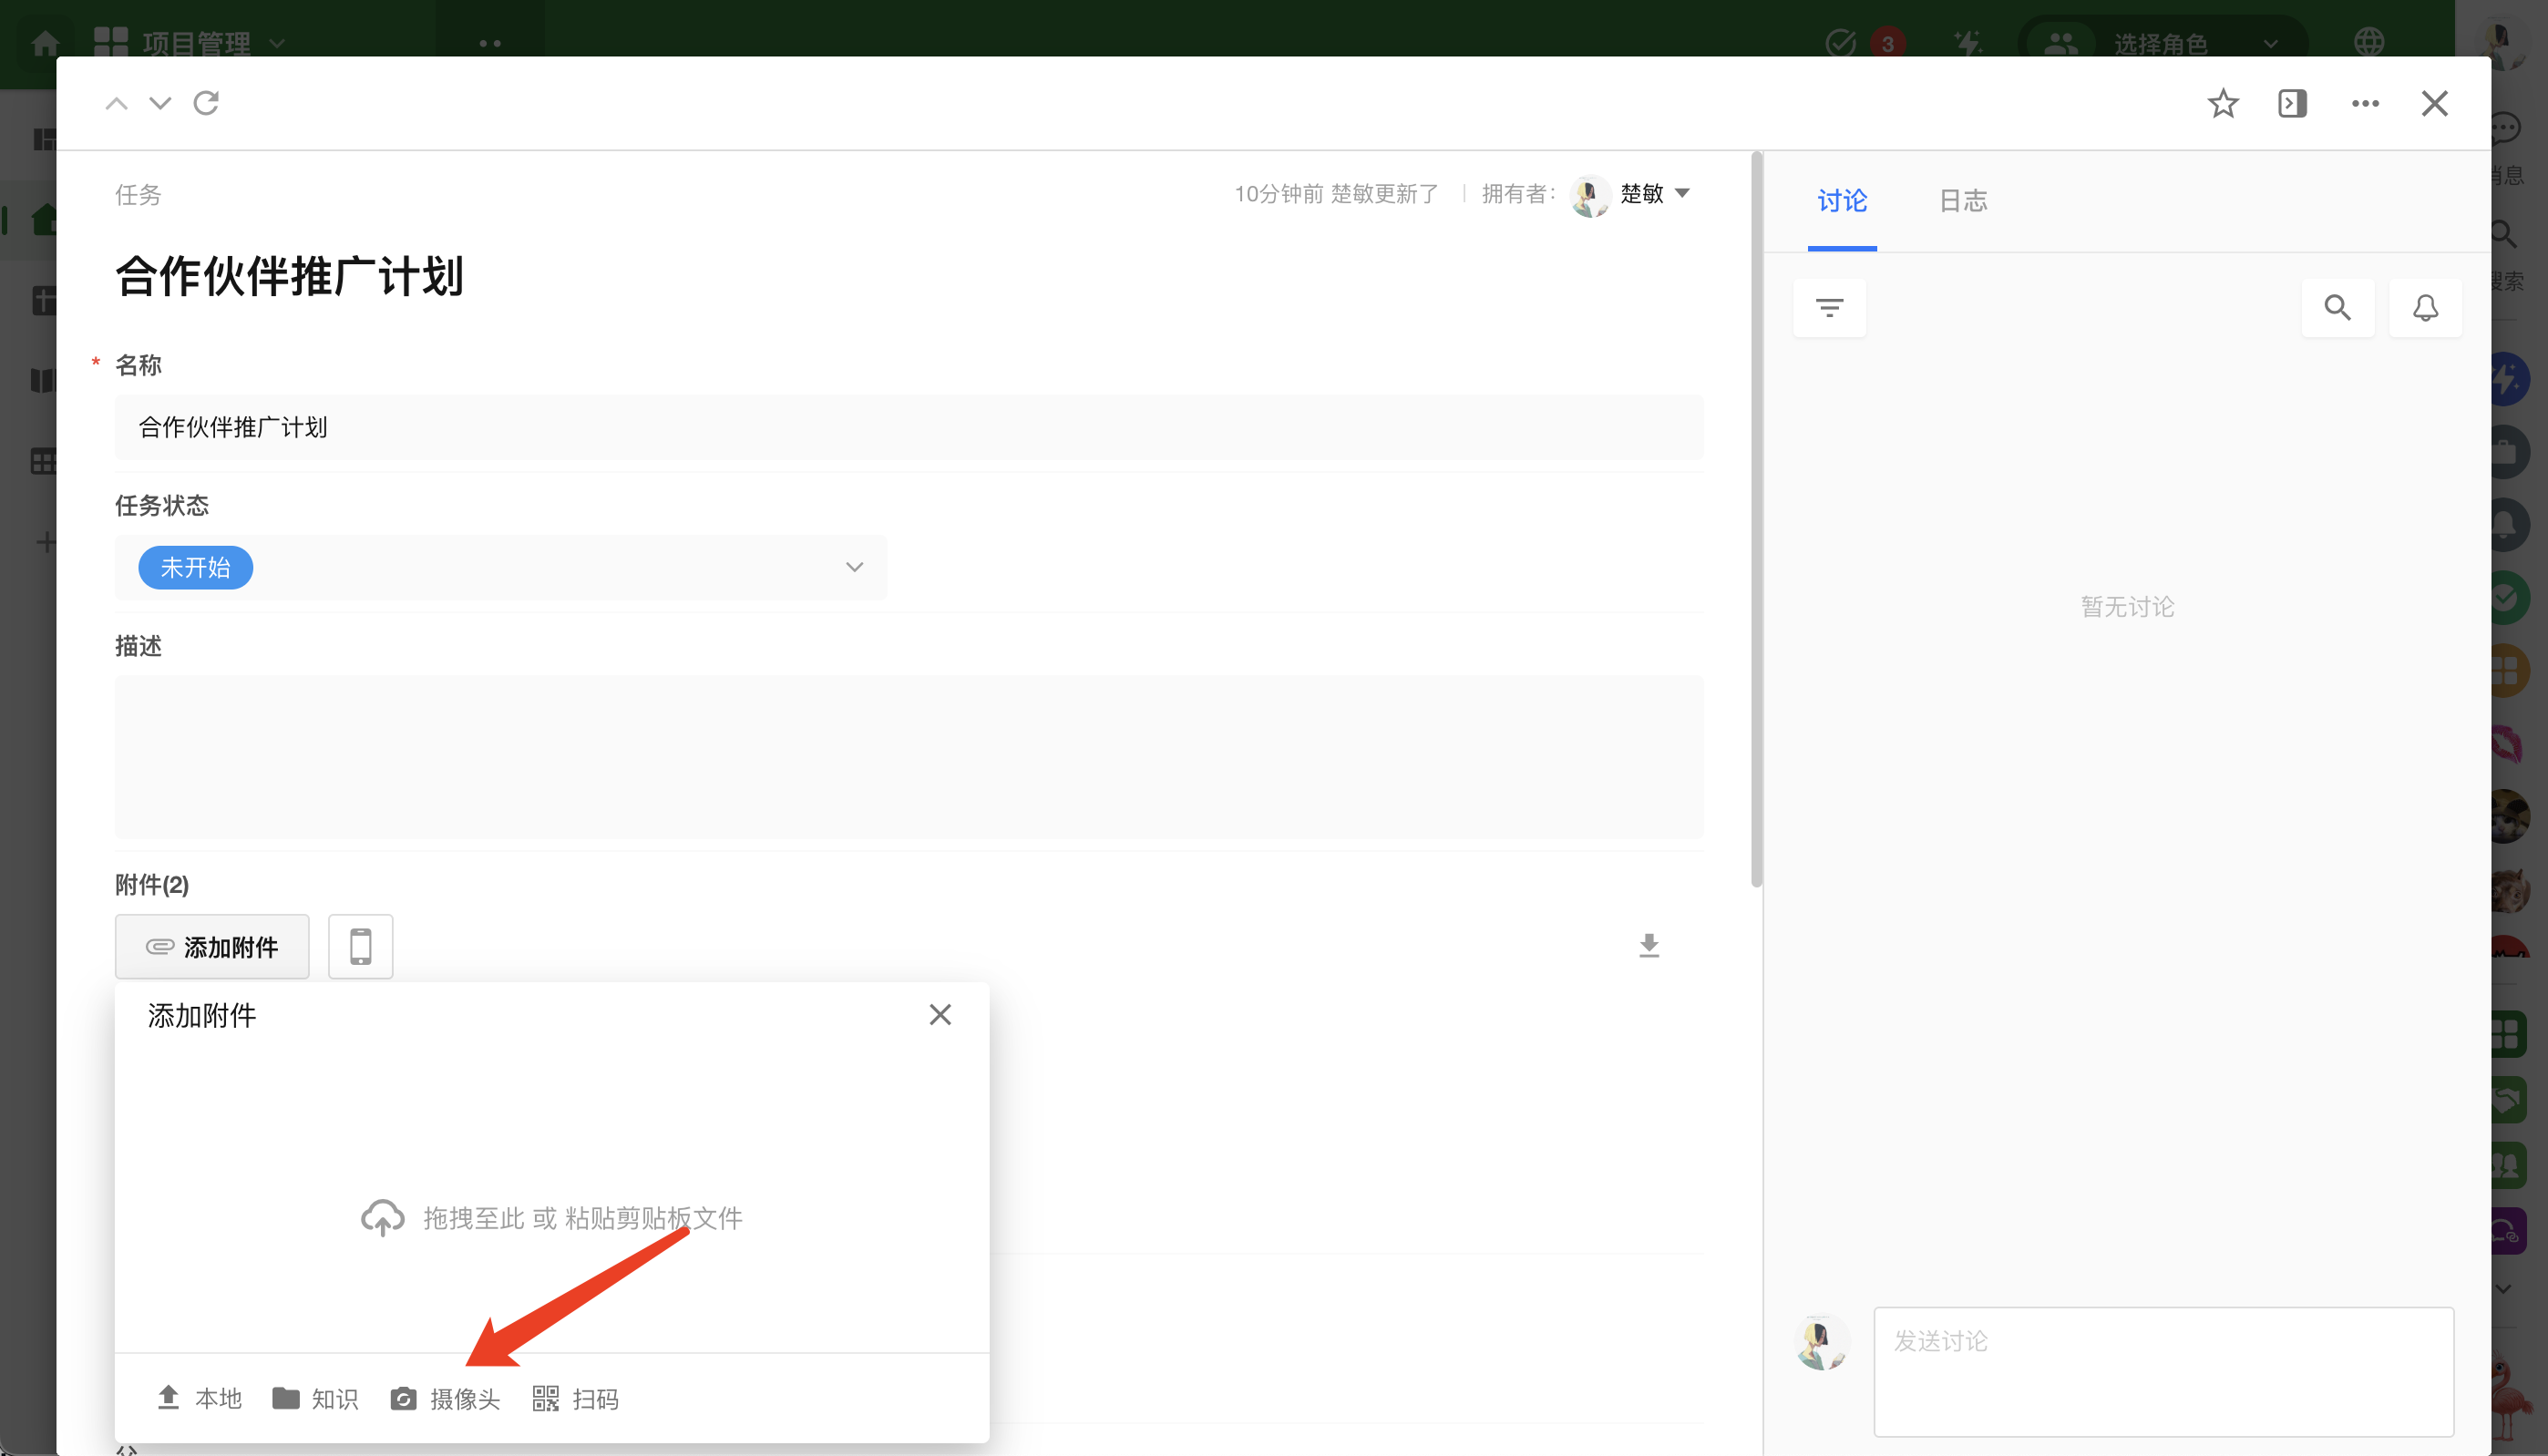Select the 讨论 tab

pos(1842,201)
